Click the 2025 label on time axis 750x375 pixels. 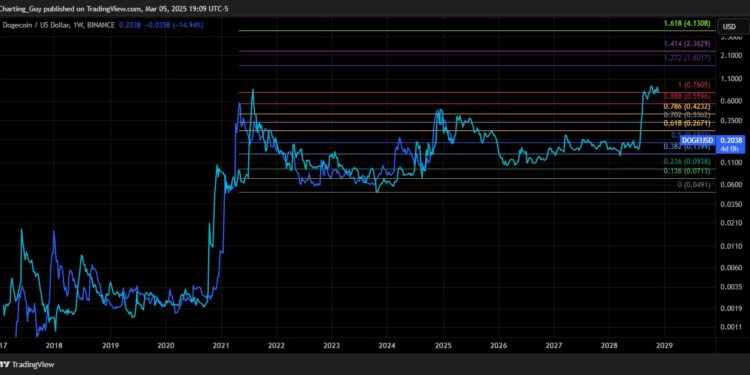[x=443, y=345]
